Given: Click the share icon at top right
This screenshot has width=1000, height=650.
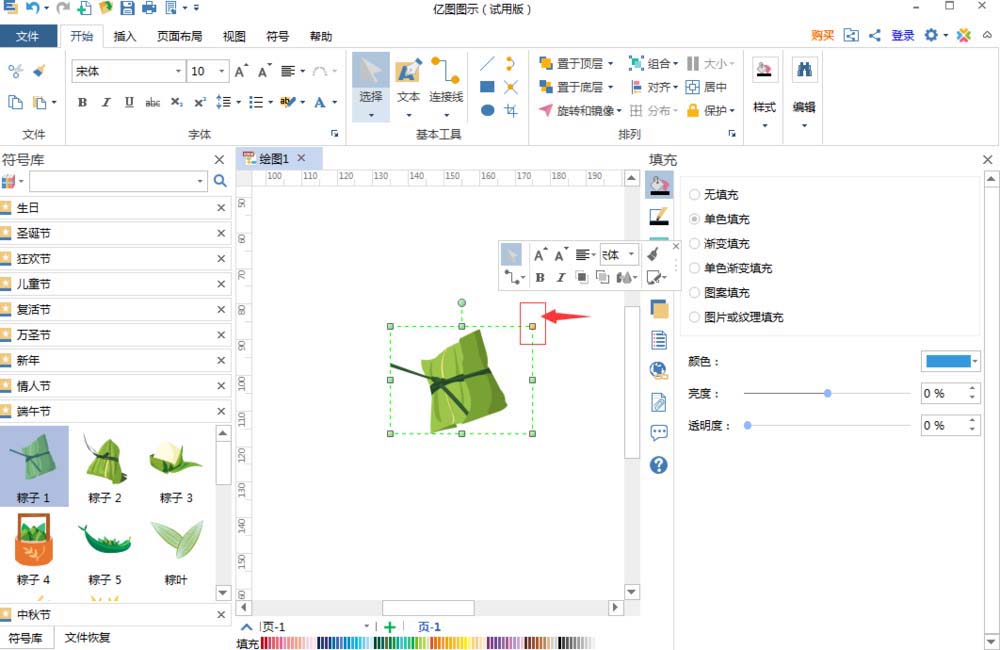Looking at the screenshot, I should [x=875, y=35].
